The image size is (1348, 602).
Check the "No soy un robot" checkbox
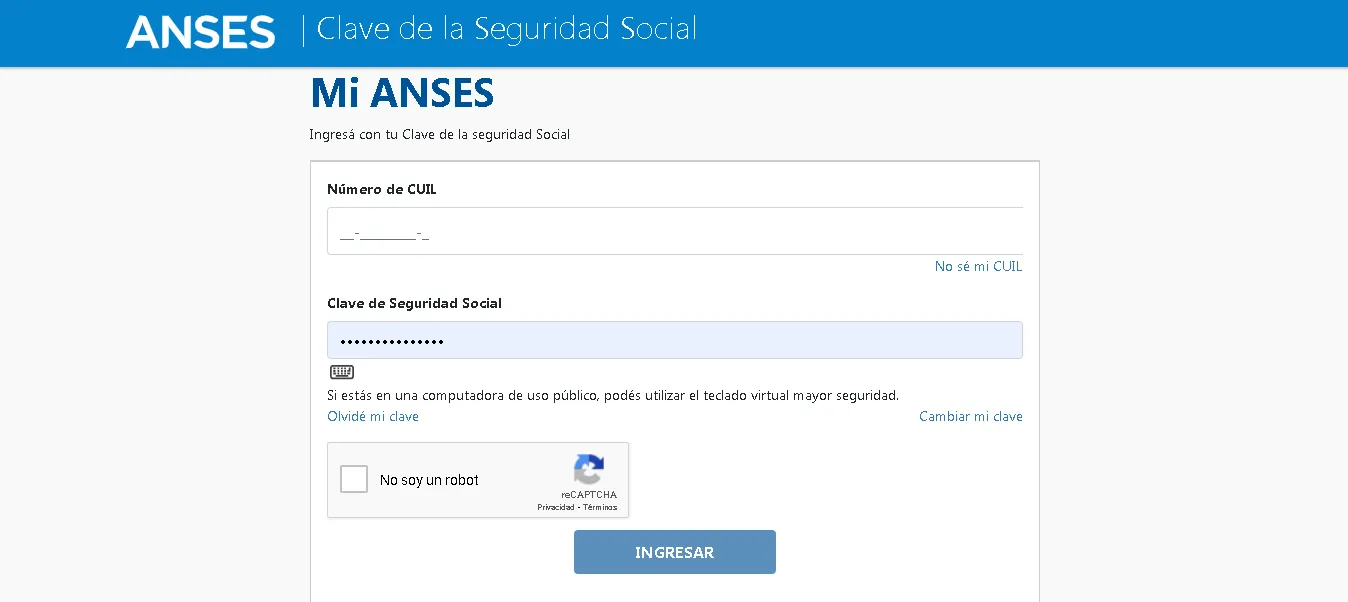pyautogui.click(x=354, y=480)
